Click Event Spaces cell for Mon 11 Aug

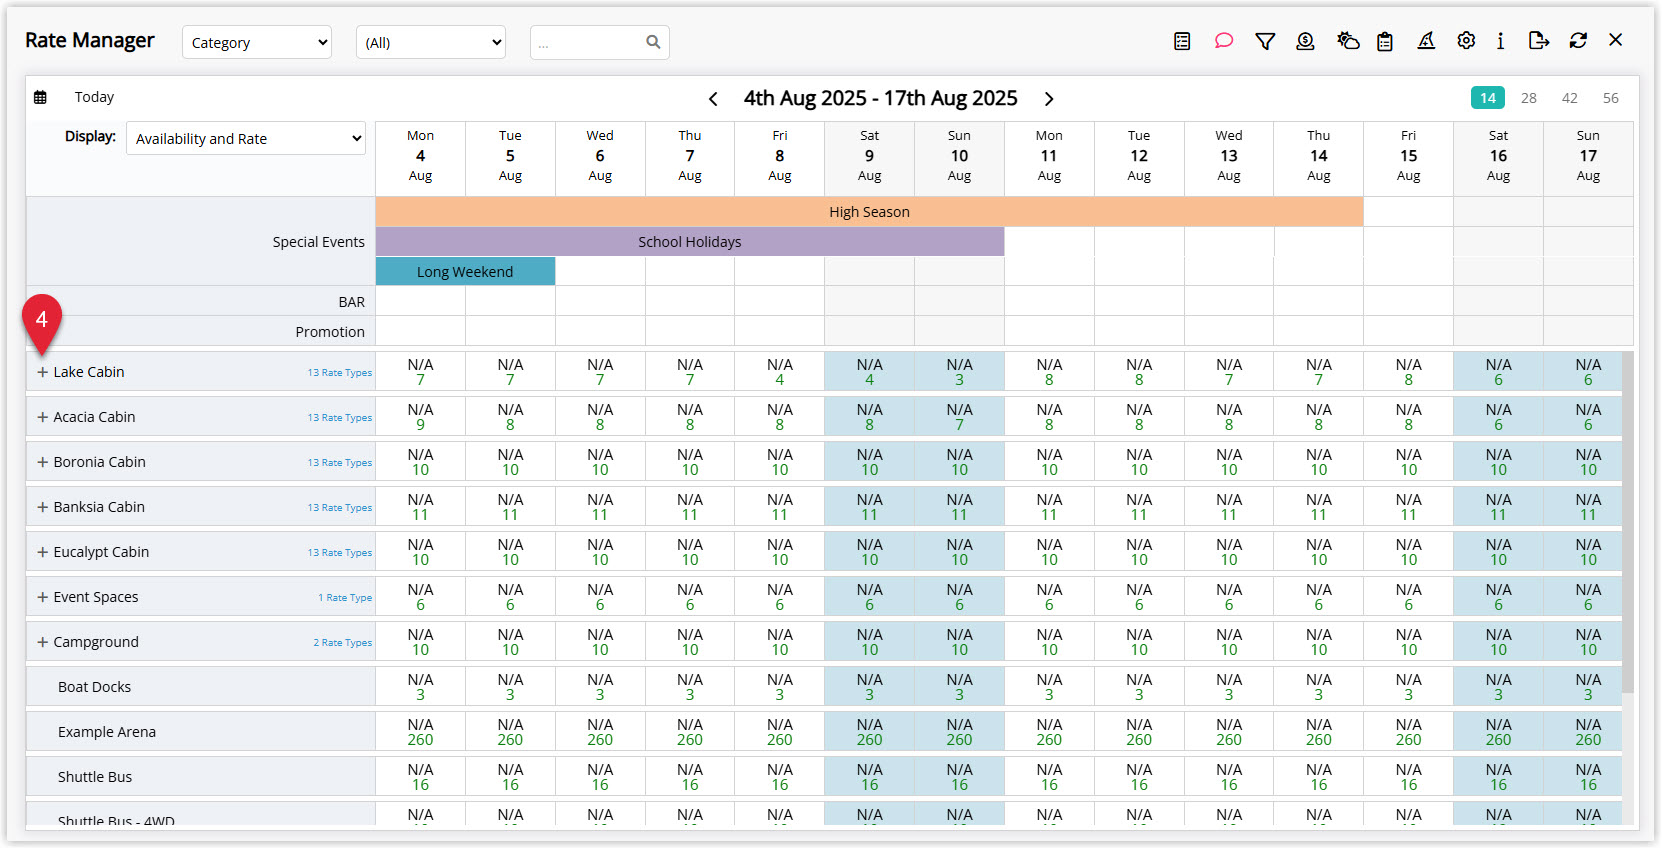click(x=1049, y=597)
